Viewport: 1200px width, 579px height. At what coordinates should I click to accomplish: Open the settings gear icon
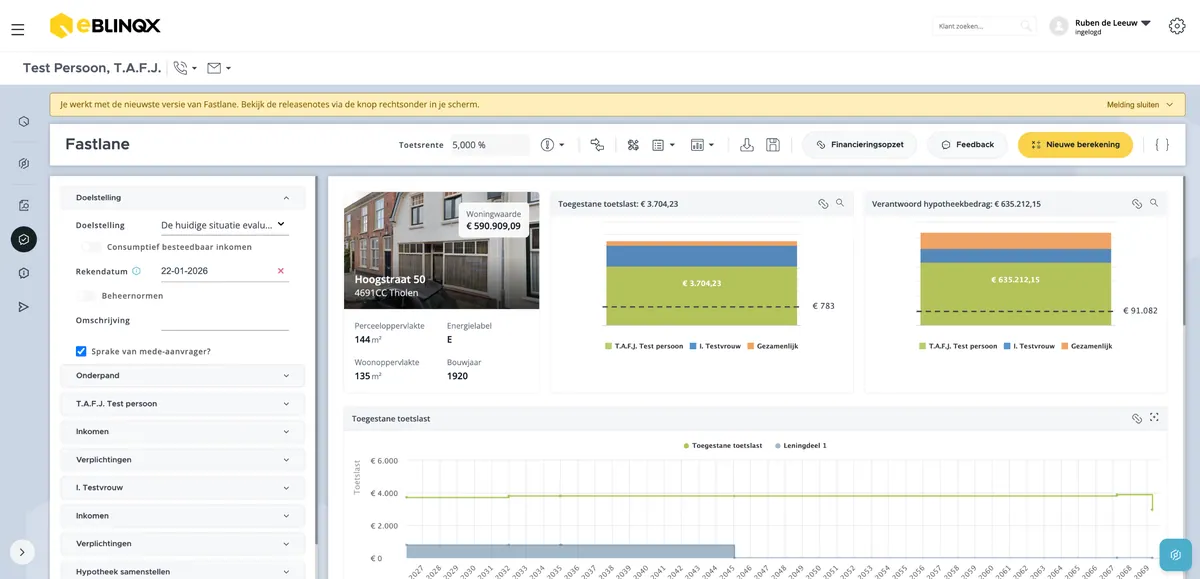(1176, 26)
